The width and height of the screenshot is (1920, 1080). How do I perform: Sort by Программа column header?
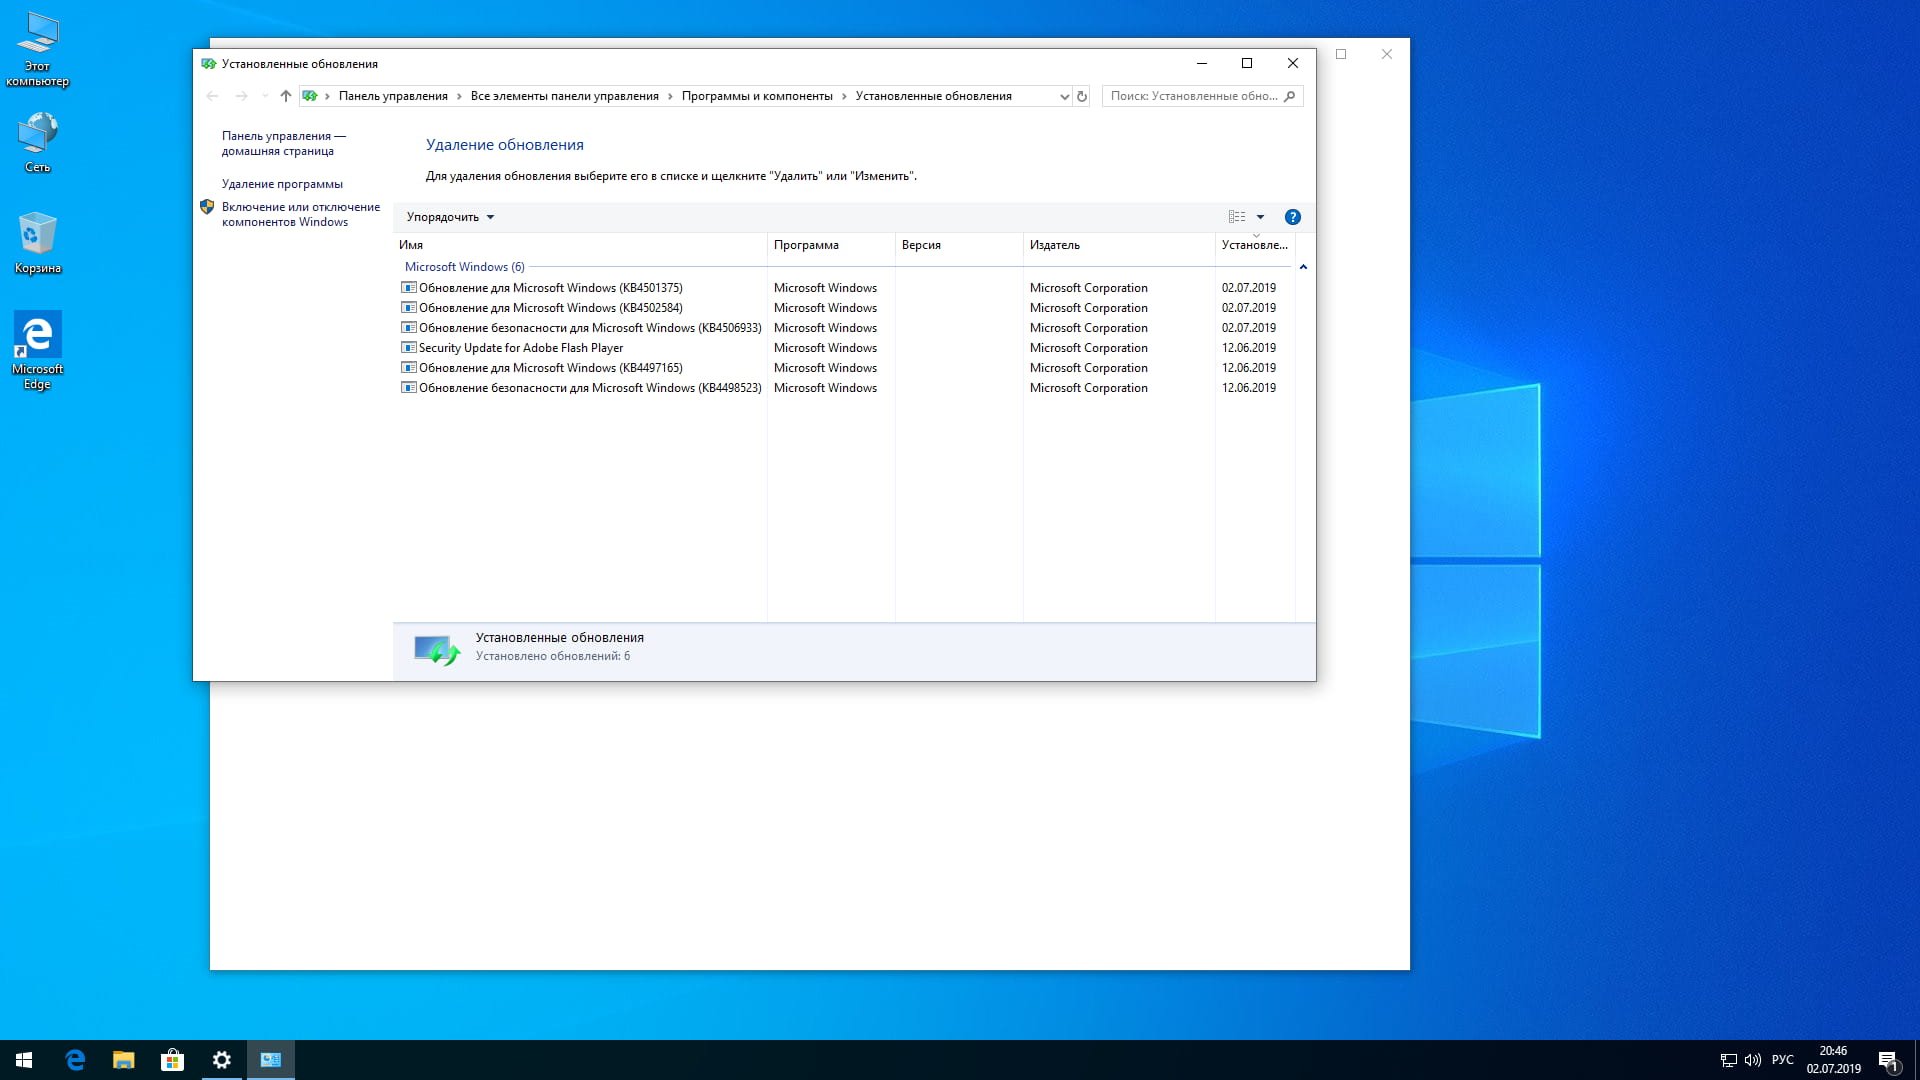point(831,245)
